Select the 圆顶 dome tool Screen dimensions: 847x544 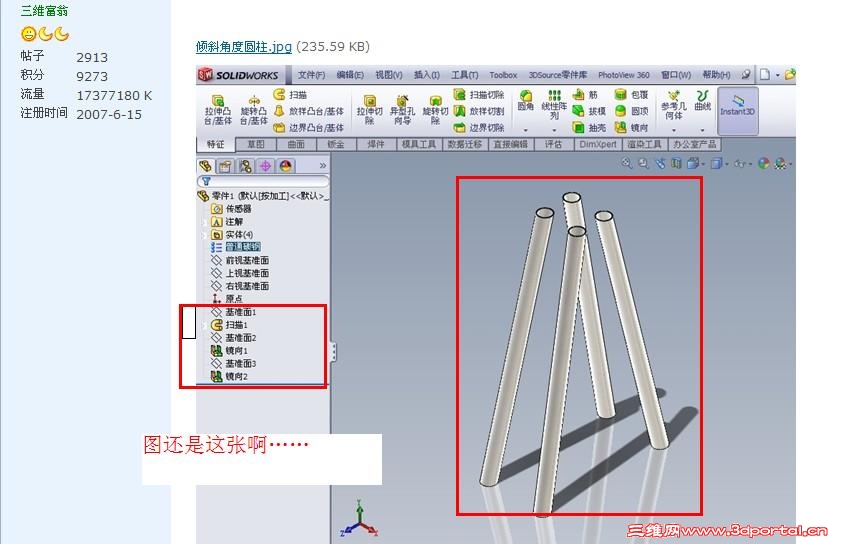[x=631, y=111]
